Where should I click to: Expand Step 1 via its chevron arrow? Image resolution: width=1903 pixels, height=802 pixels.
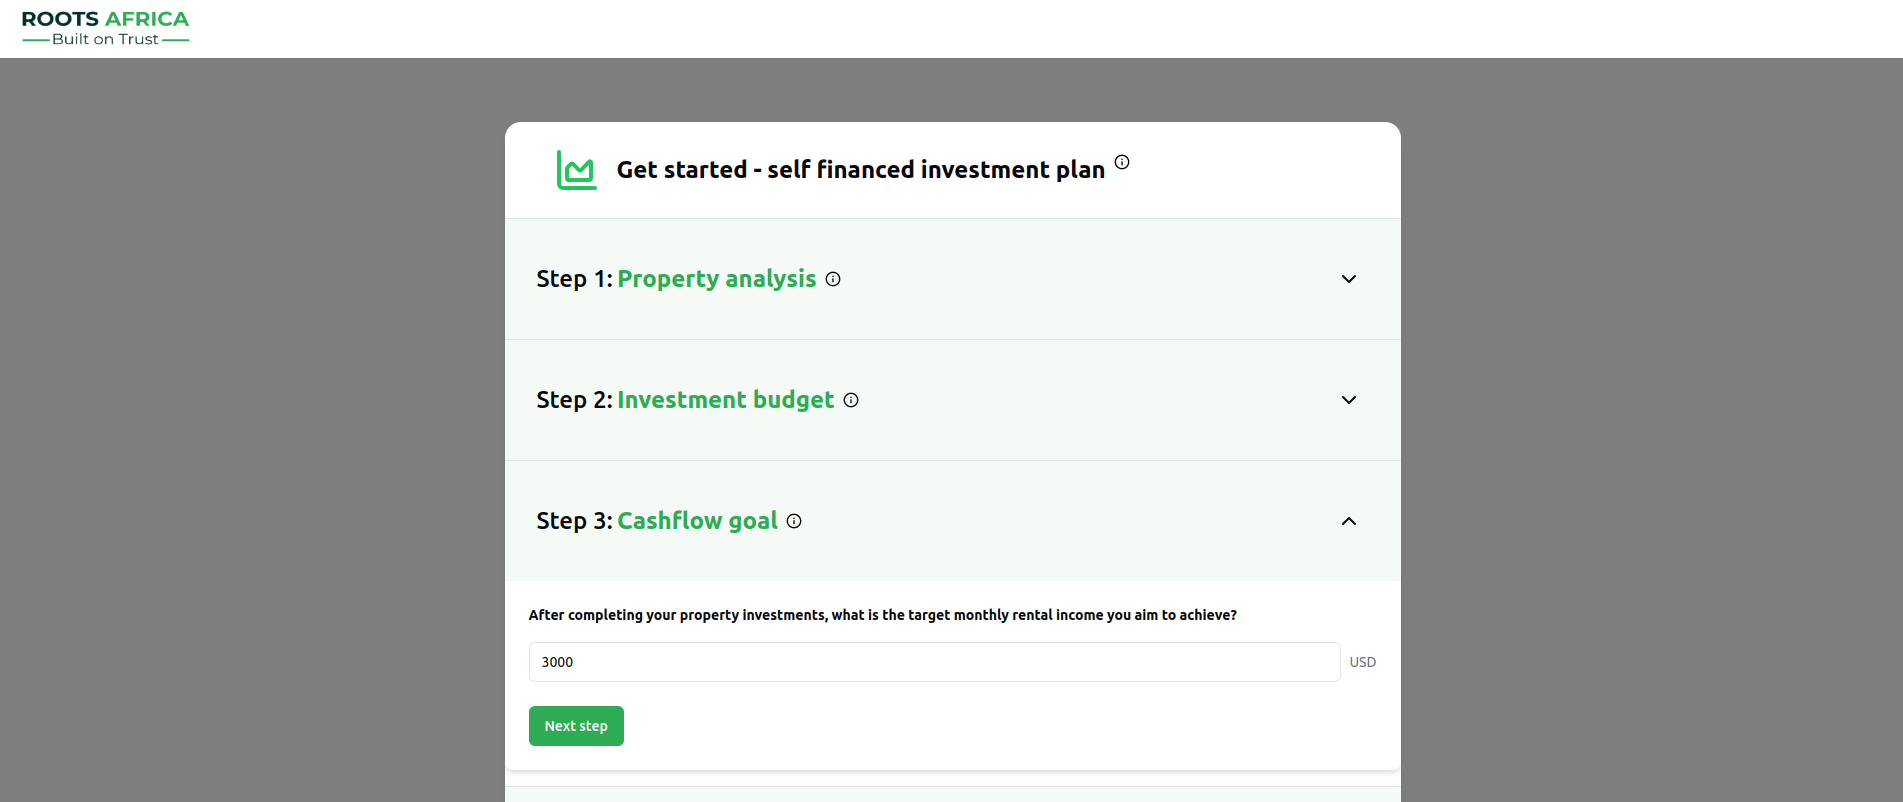point(1348,280)
